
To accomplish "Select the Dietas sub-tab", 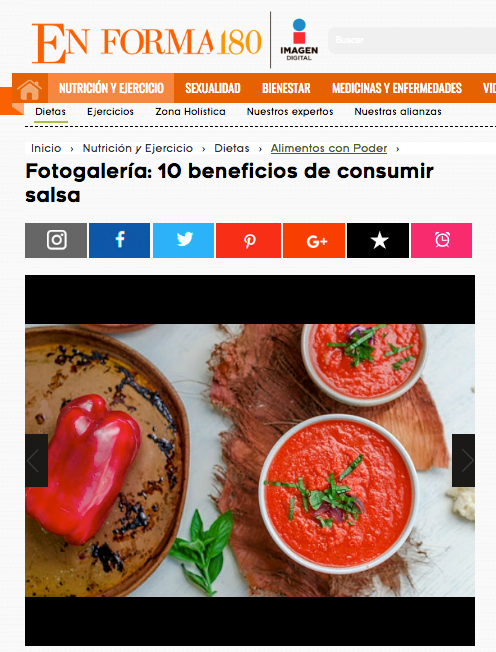I will 51,112.
